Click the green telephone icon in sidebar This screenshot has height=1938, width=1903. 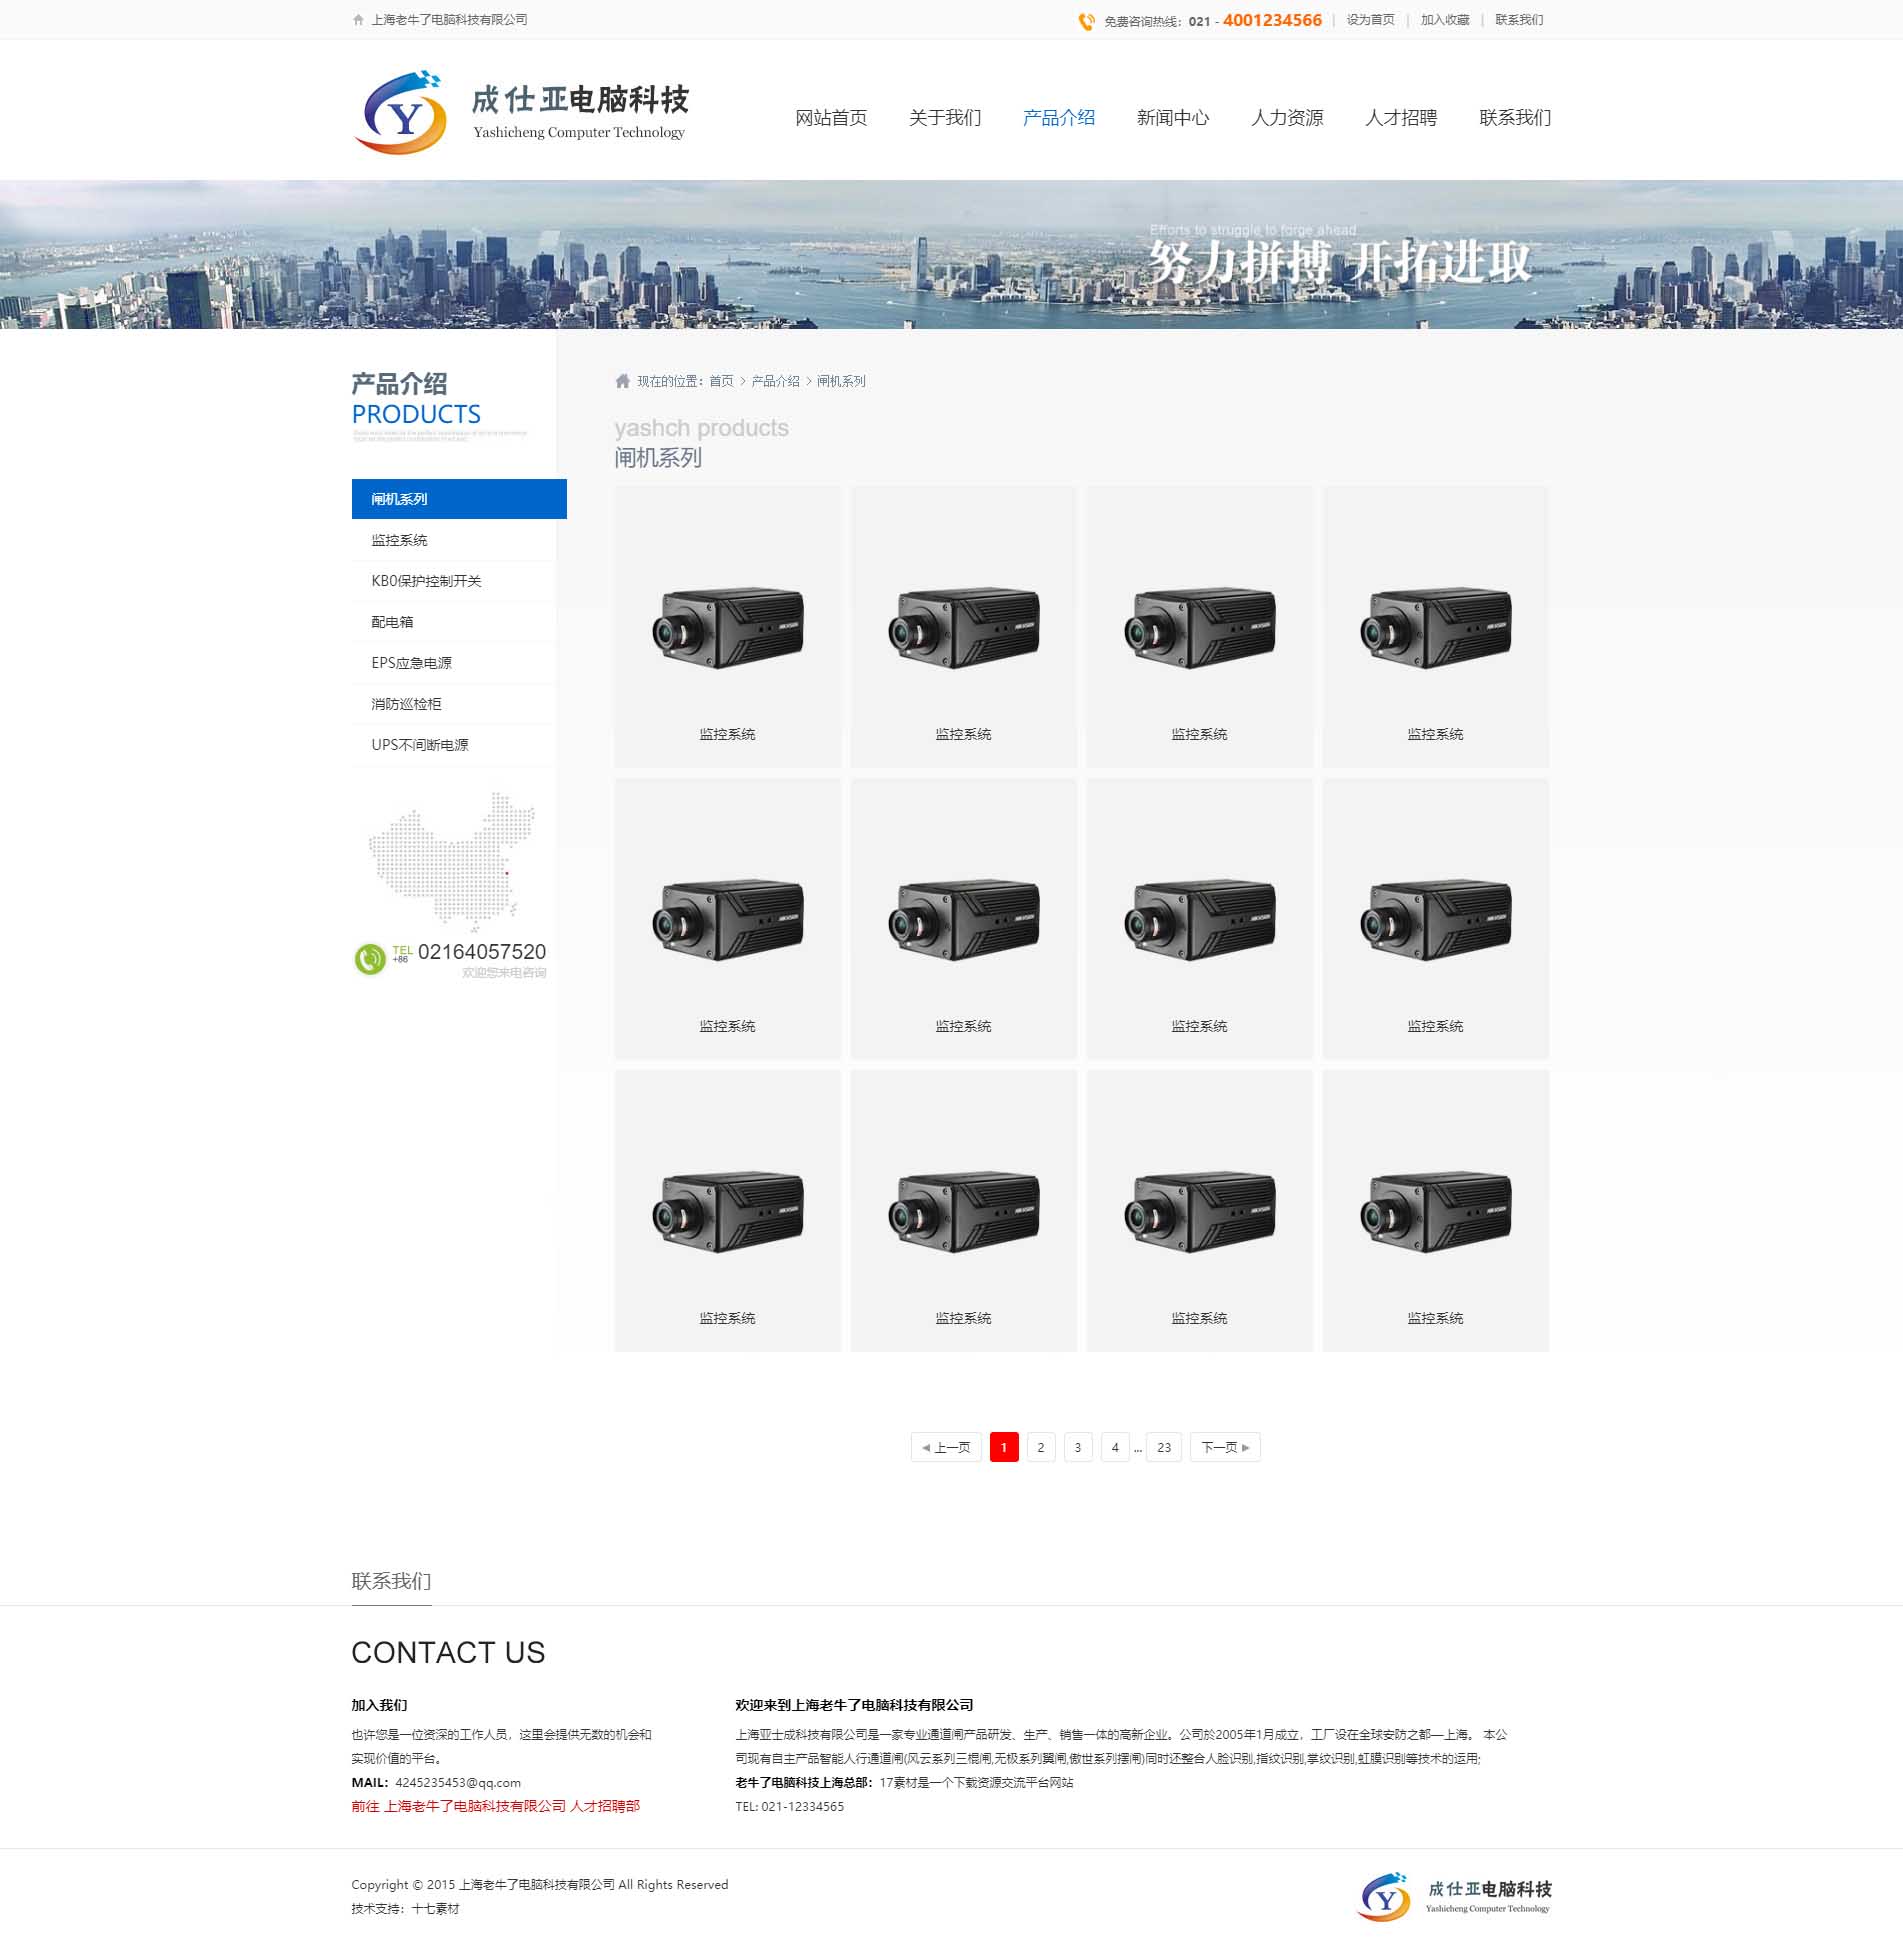pyautogui.click(x=370, y=958)
